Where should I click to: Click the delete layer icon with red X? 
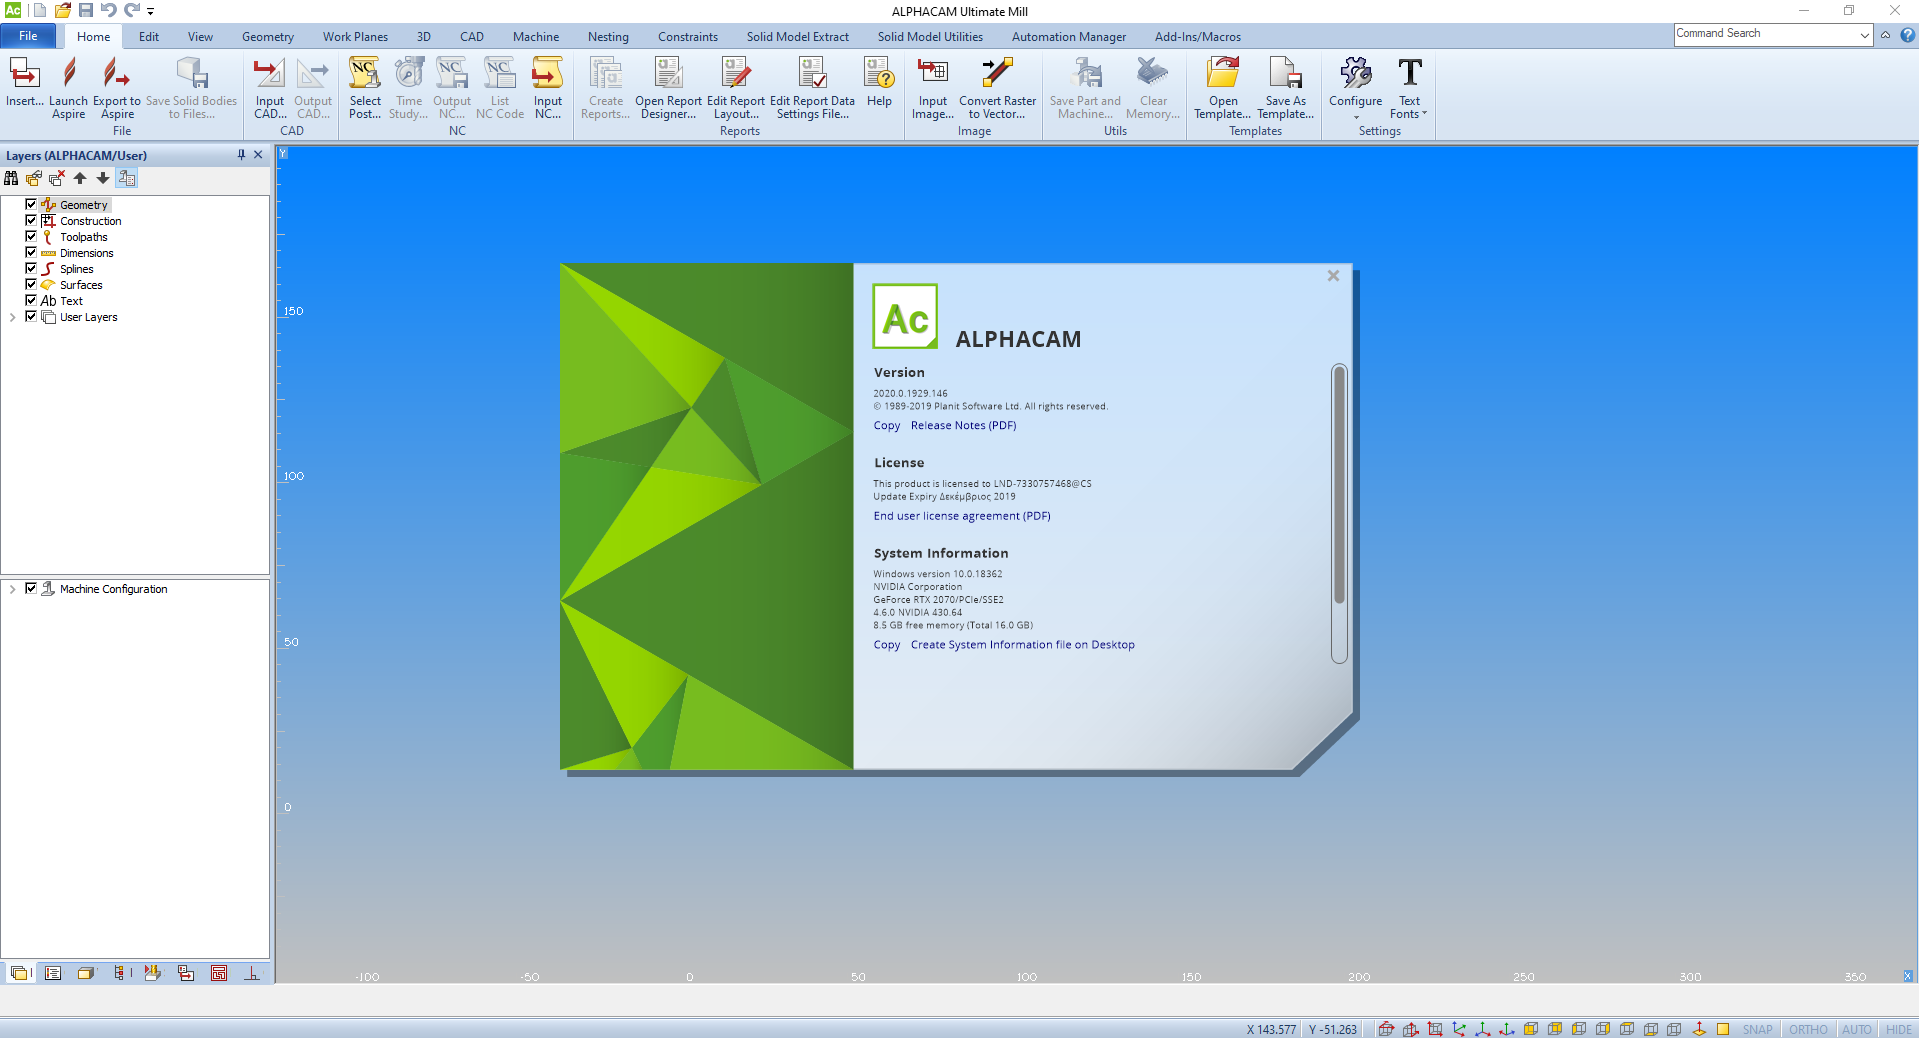click(x=57, y=178)
